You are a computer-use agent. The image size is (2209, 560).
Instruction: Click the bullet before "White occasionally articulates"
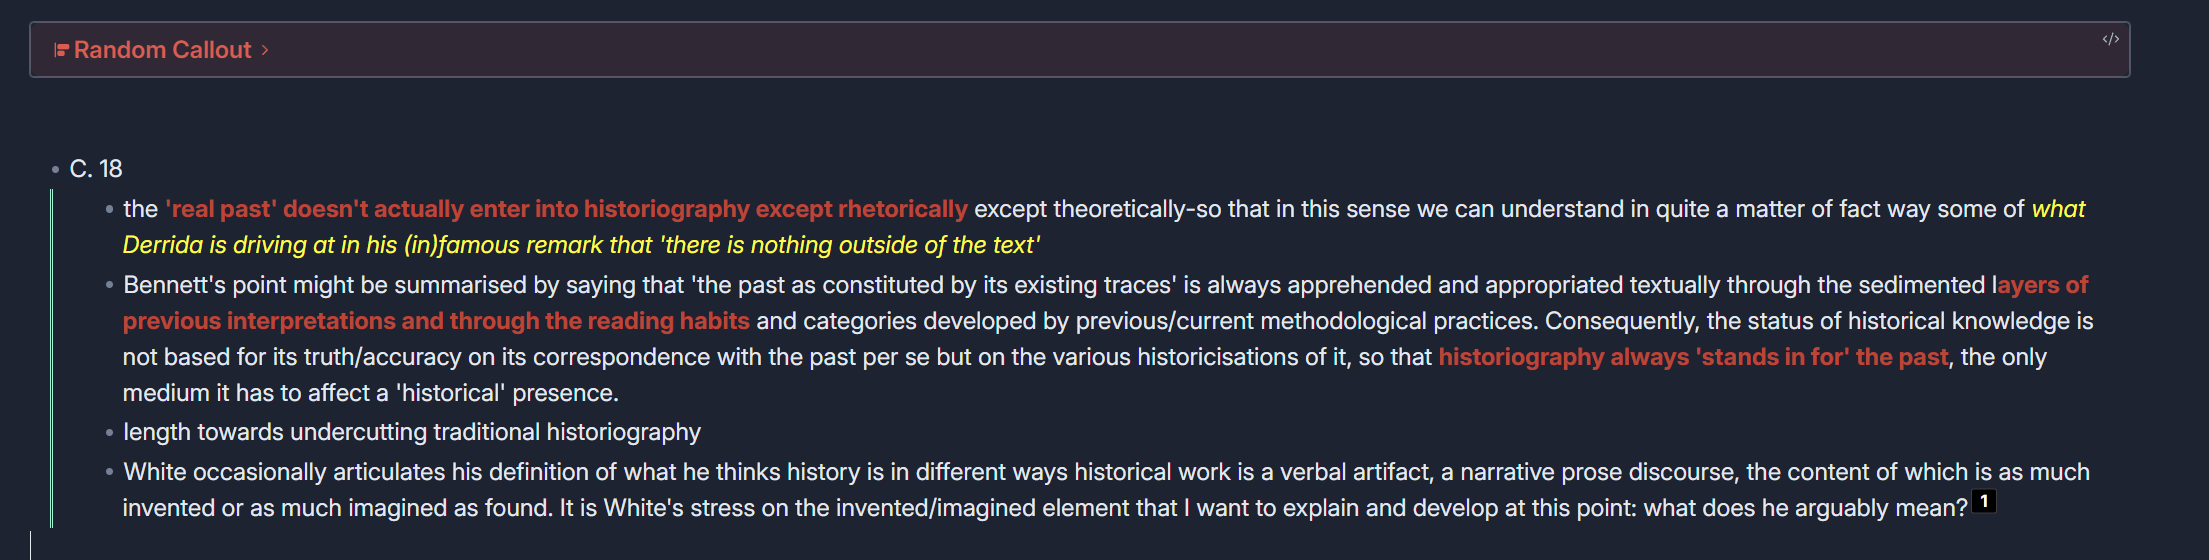coord(109,472)
